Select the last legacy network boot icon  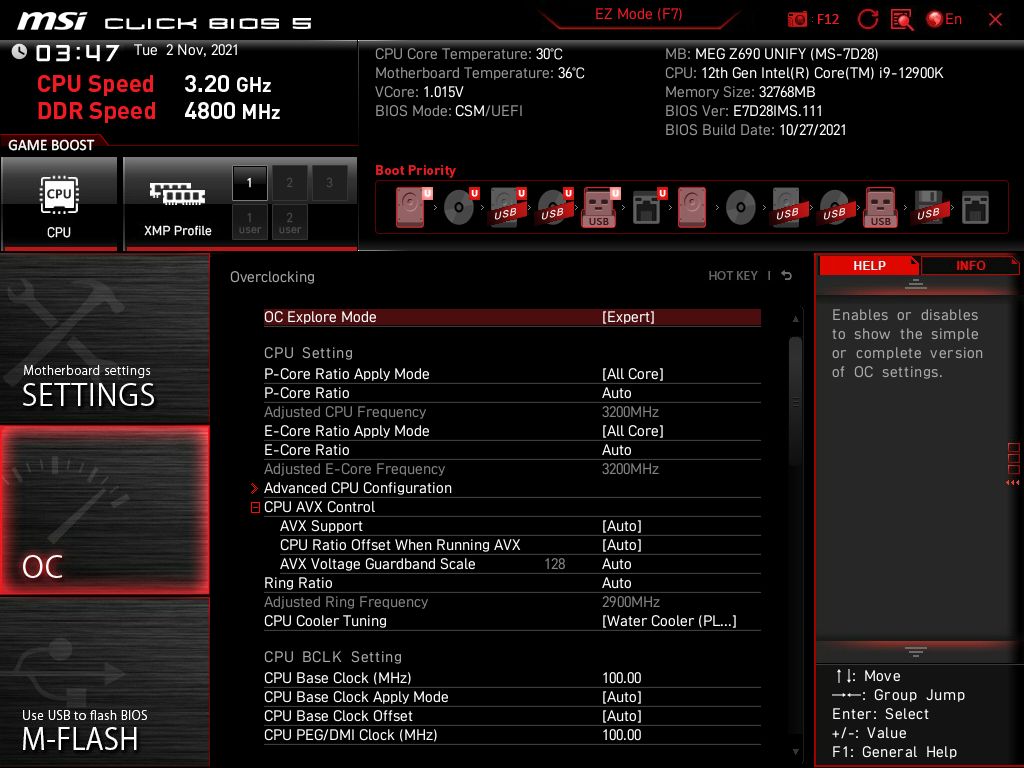(x=975, y=208)
